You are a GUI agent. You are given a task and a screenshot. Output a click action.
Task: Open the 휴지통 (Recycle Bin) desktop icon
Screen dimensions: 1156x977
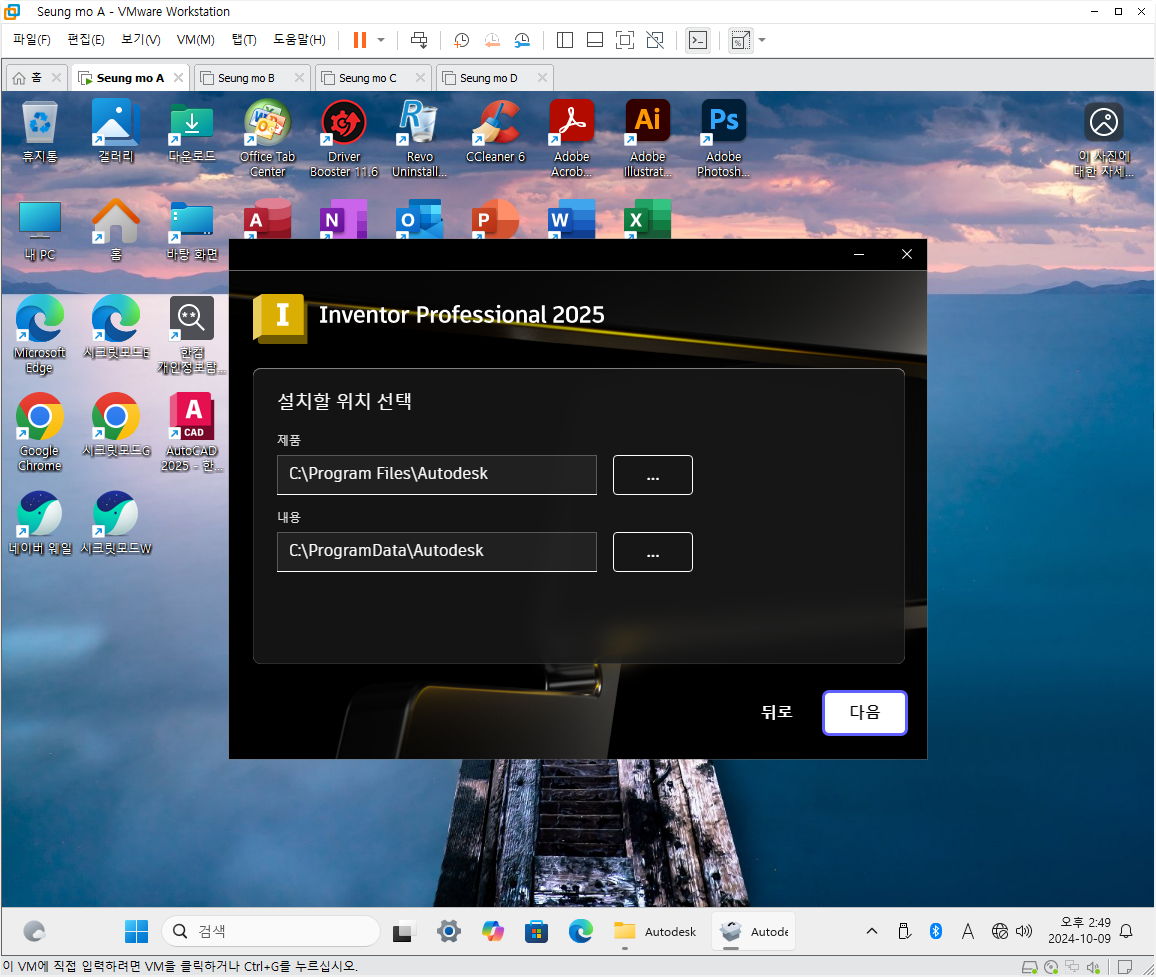(40, 132)
